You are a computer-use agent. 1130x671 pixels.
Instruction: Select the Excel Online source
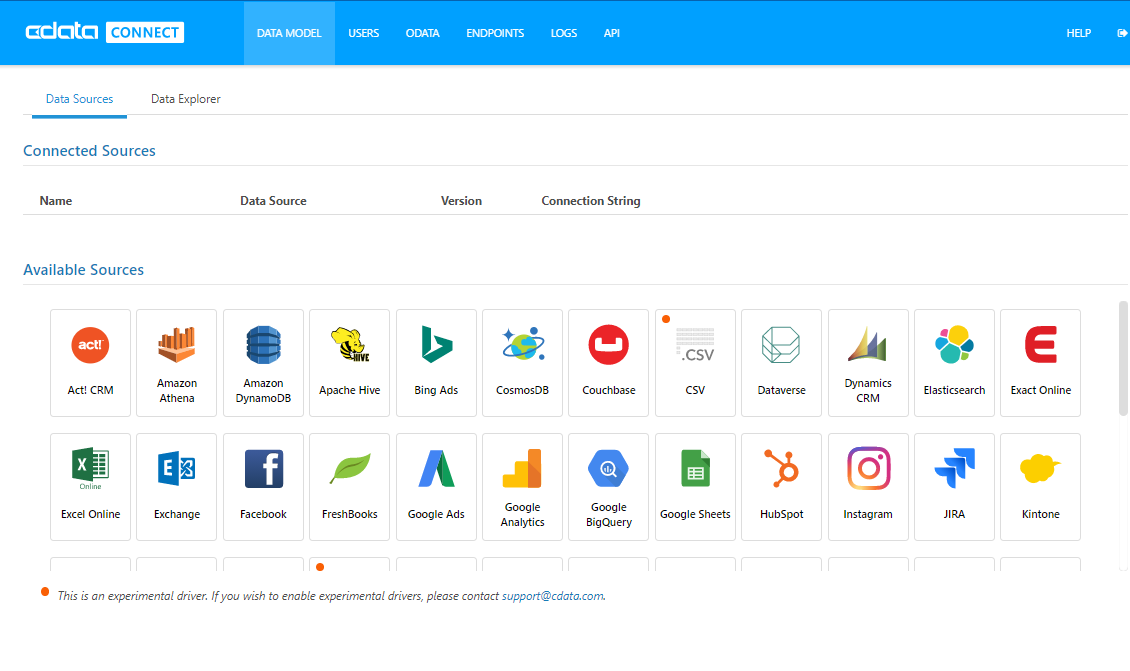click(x=90, y=486)
